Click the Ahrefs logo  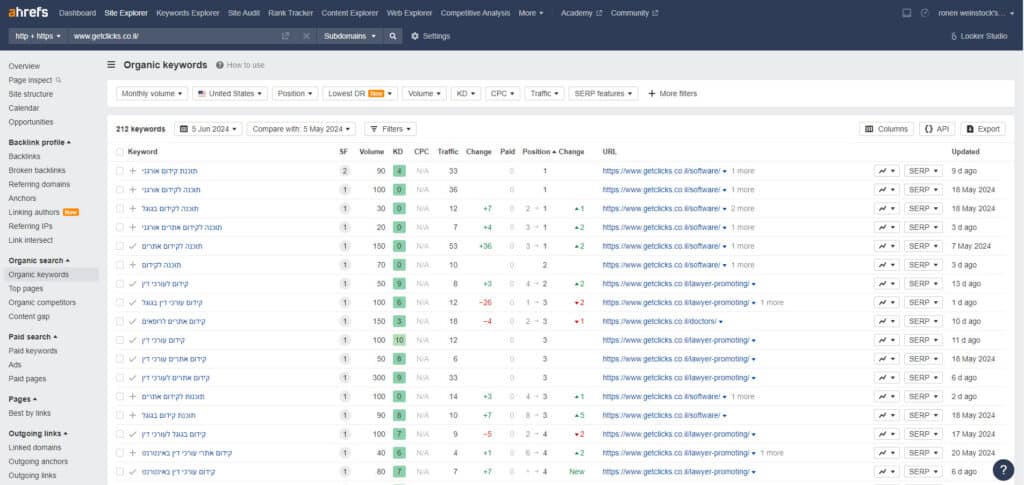(28, 12)
